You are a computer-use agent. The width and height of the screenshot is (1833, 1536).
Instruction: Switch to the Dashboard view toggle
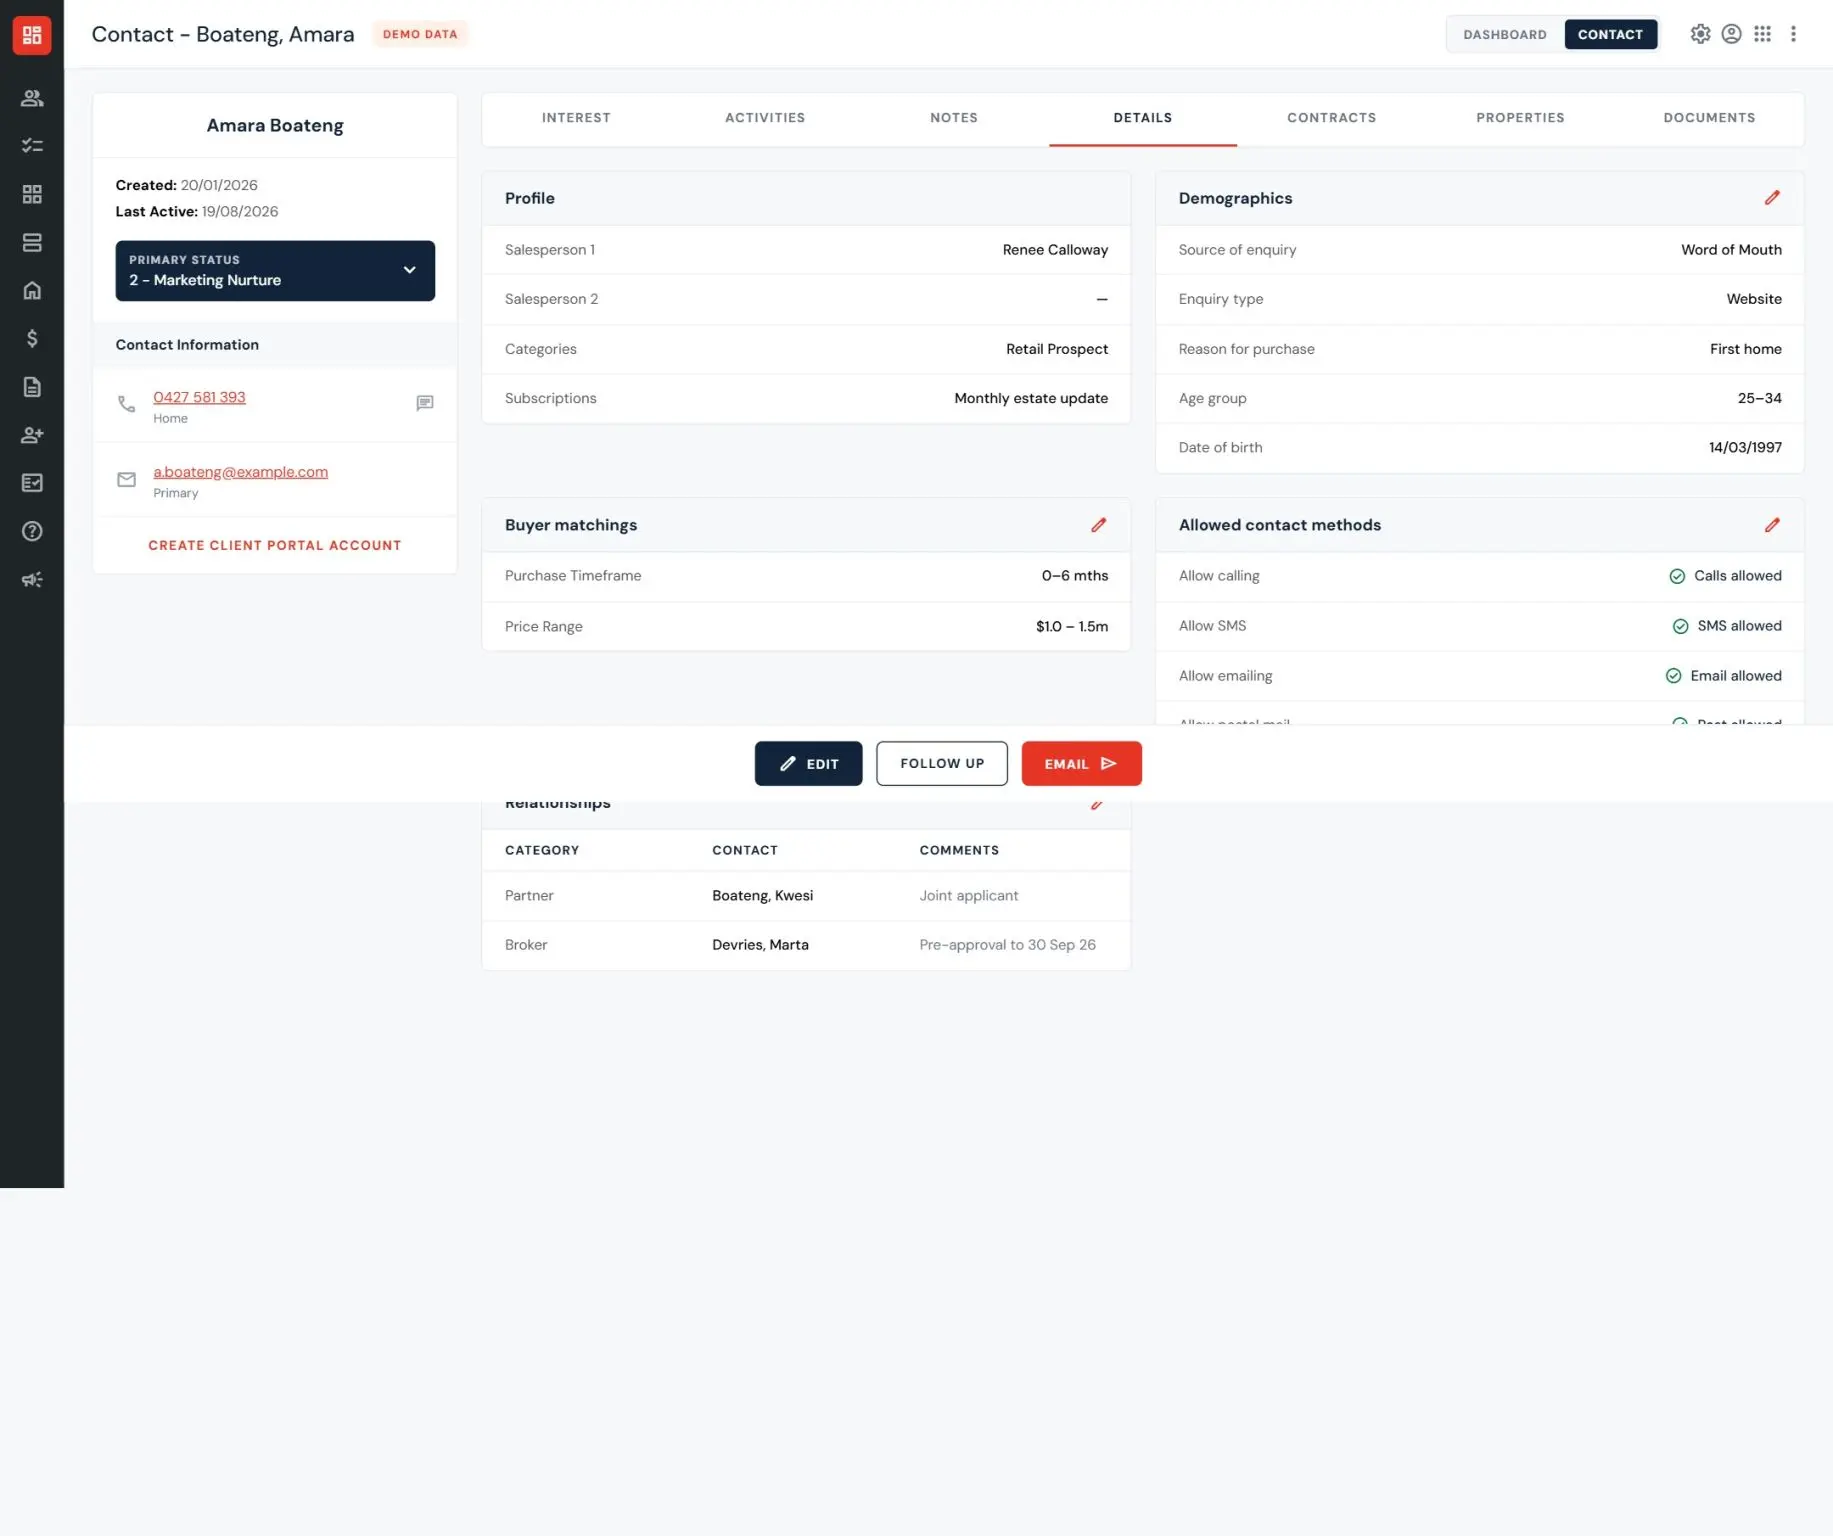tap(1505, 35)
